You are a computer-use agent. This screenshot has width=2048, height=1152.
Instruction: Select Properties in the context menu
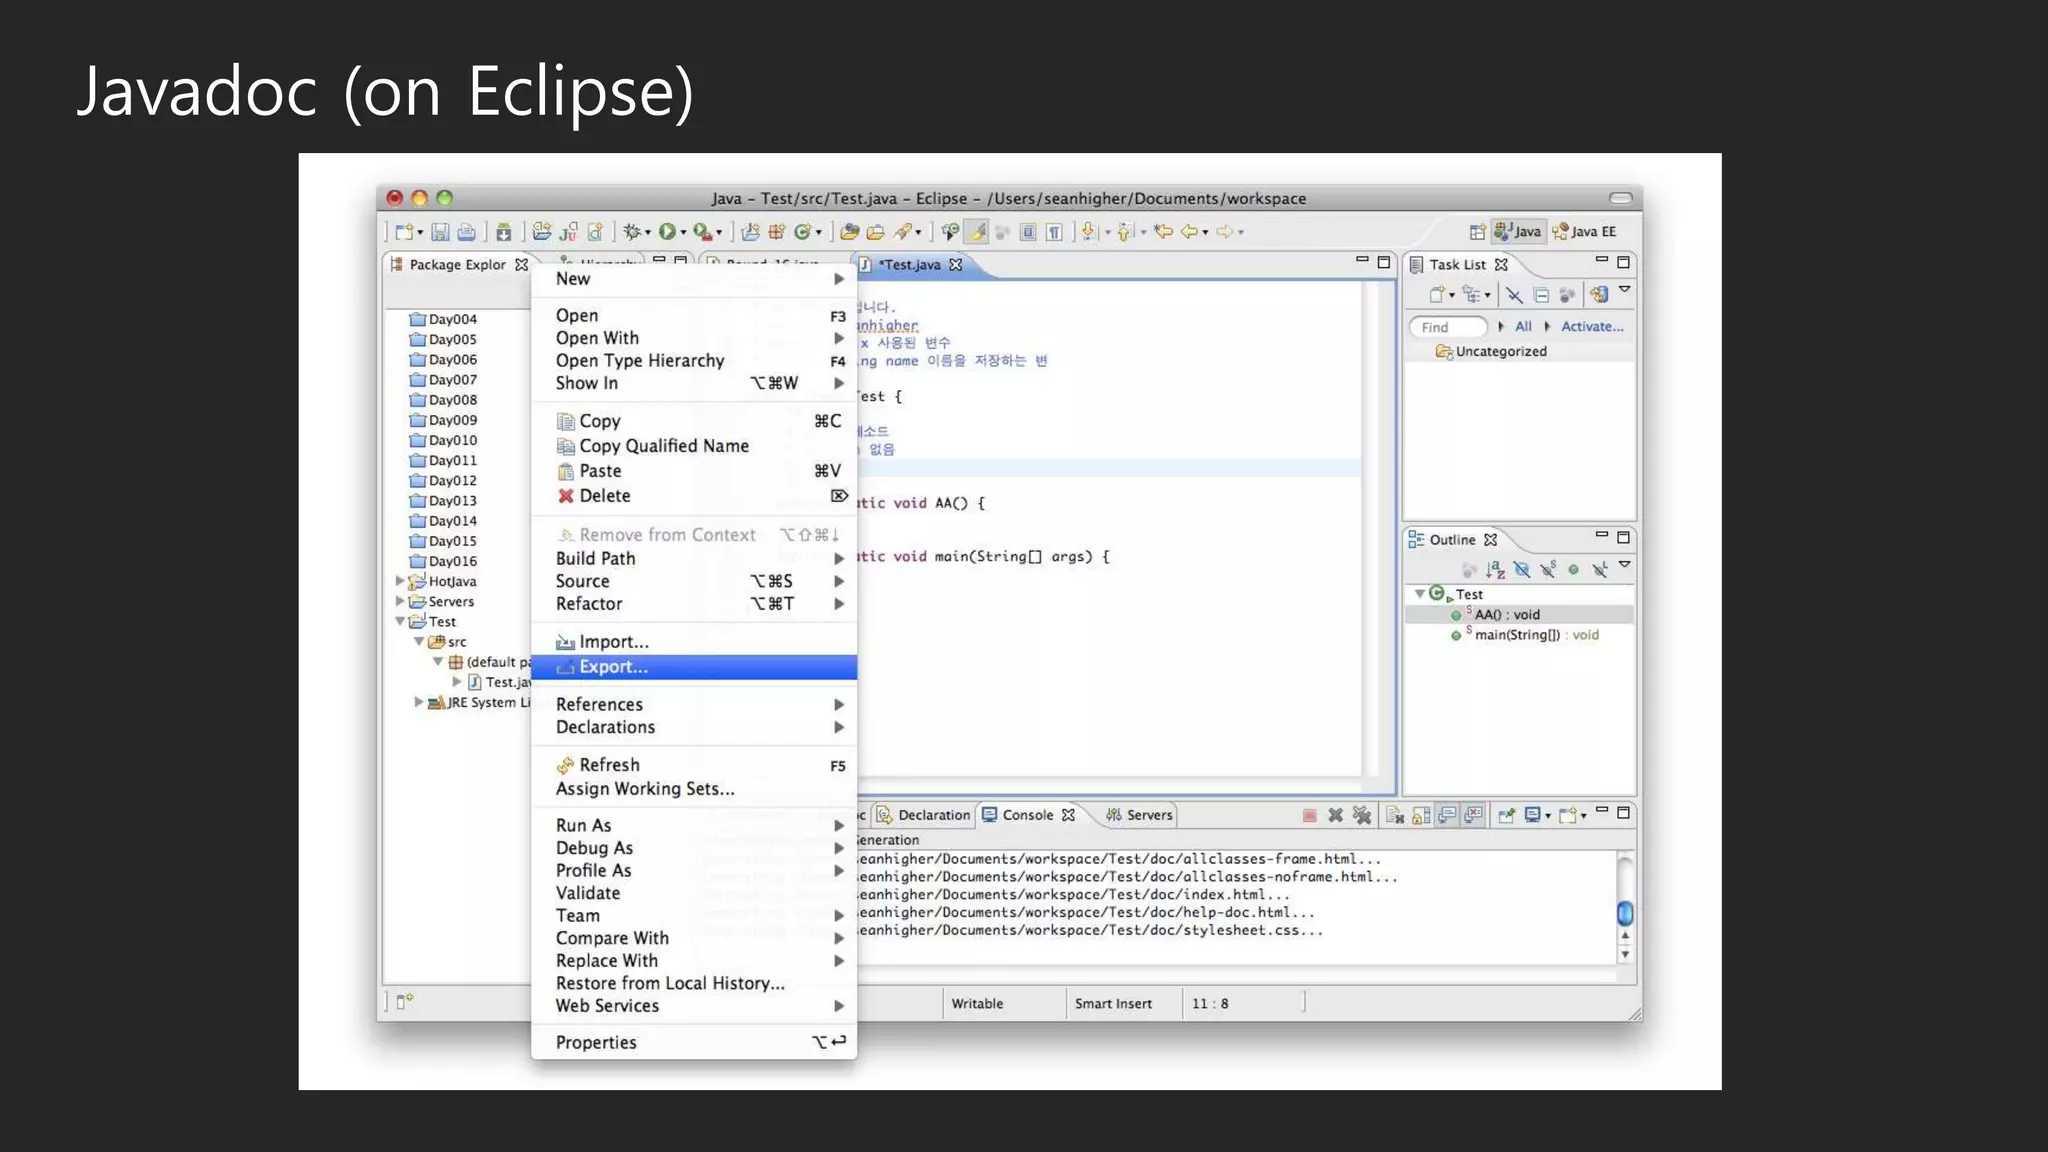pos(694,1042)
